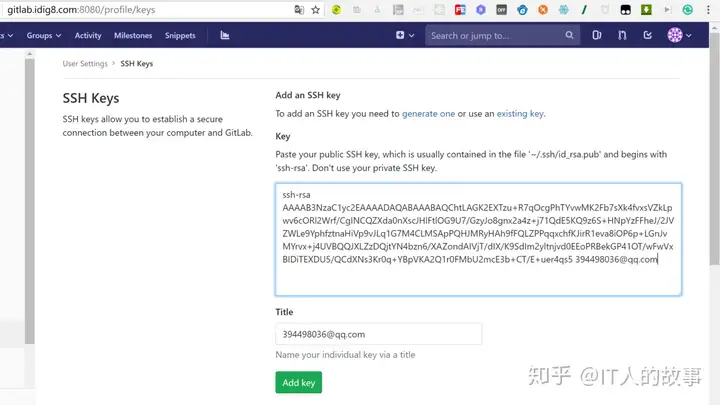The image size is (720, 405).
Task: Open the to-do list icon
Action: (x=647, y=35)
